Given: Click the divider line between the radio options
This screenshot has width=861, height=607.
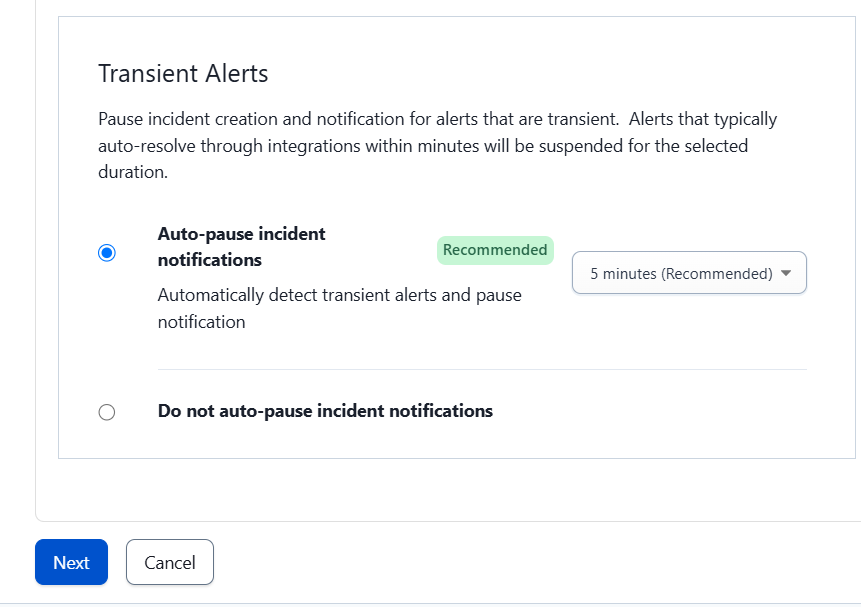Looking at the screenshot, I should (x=482, y=370).
